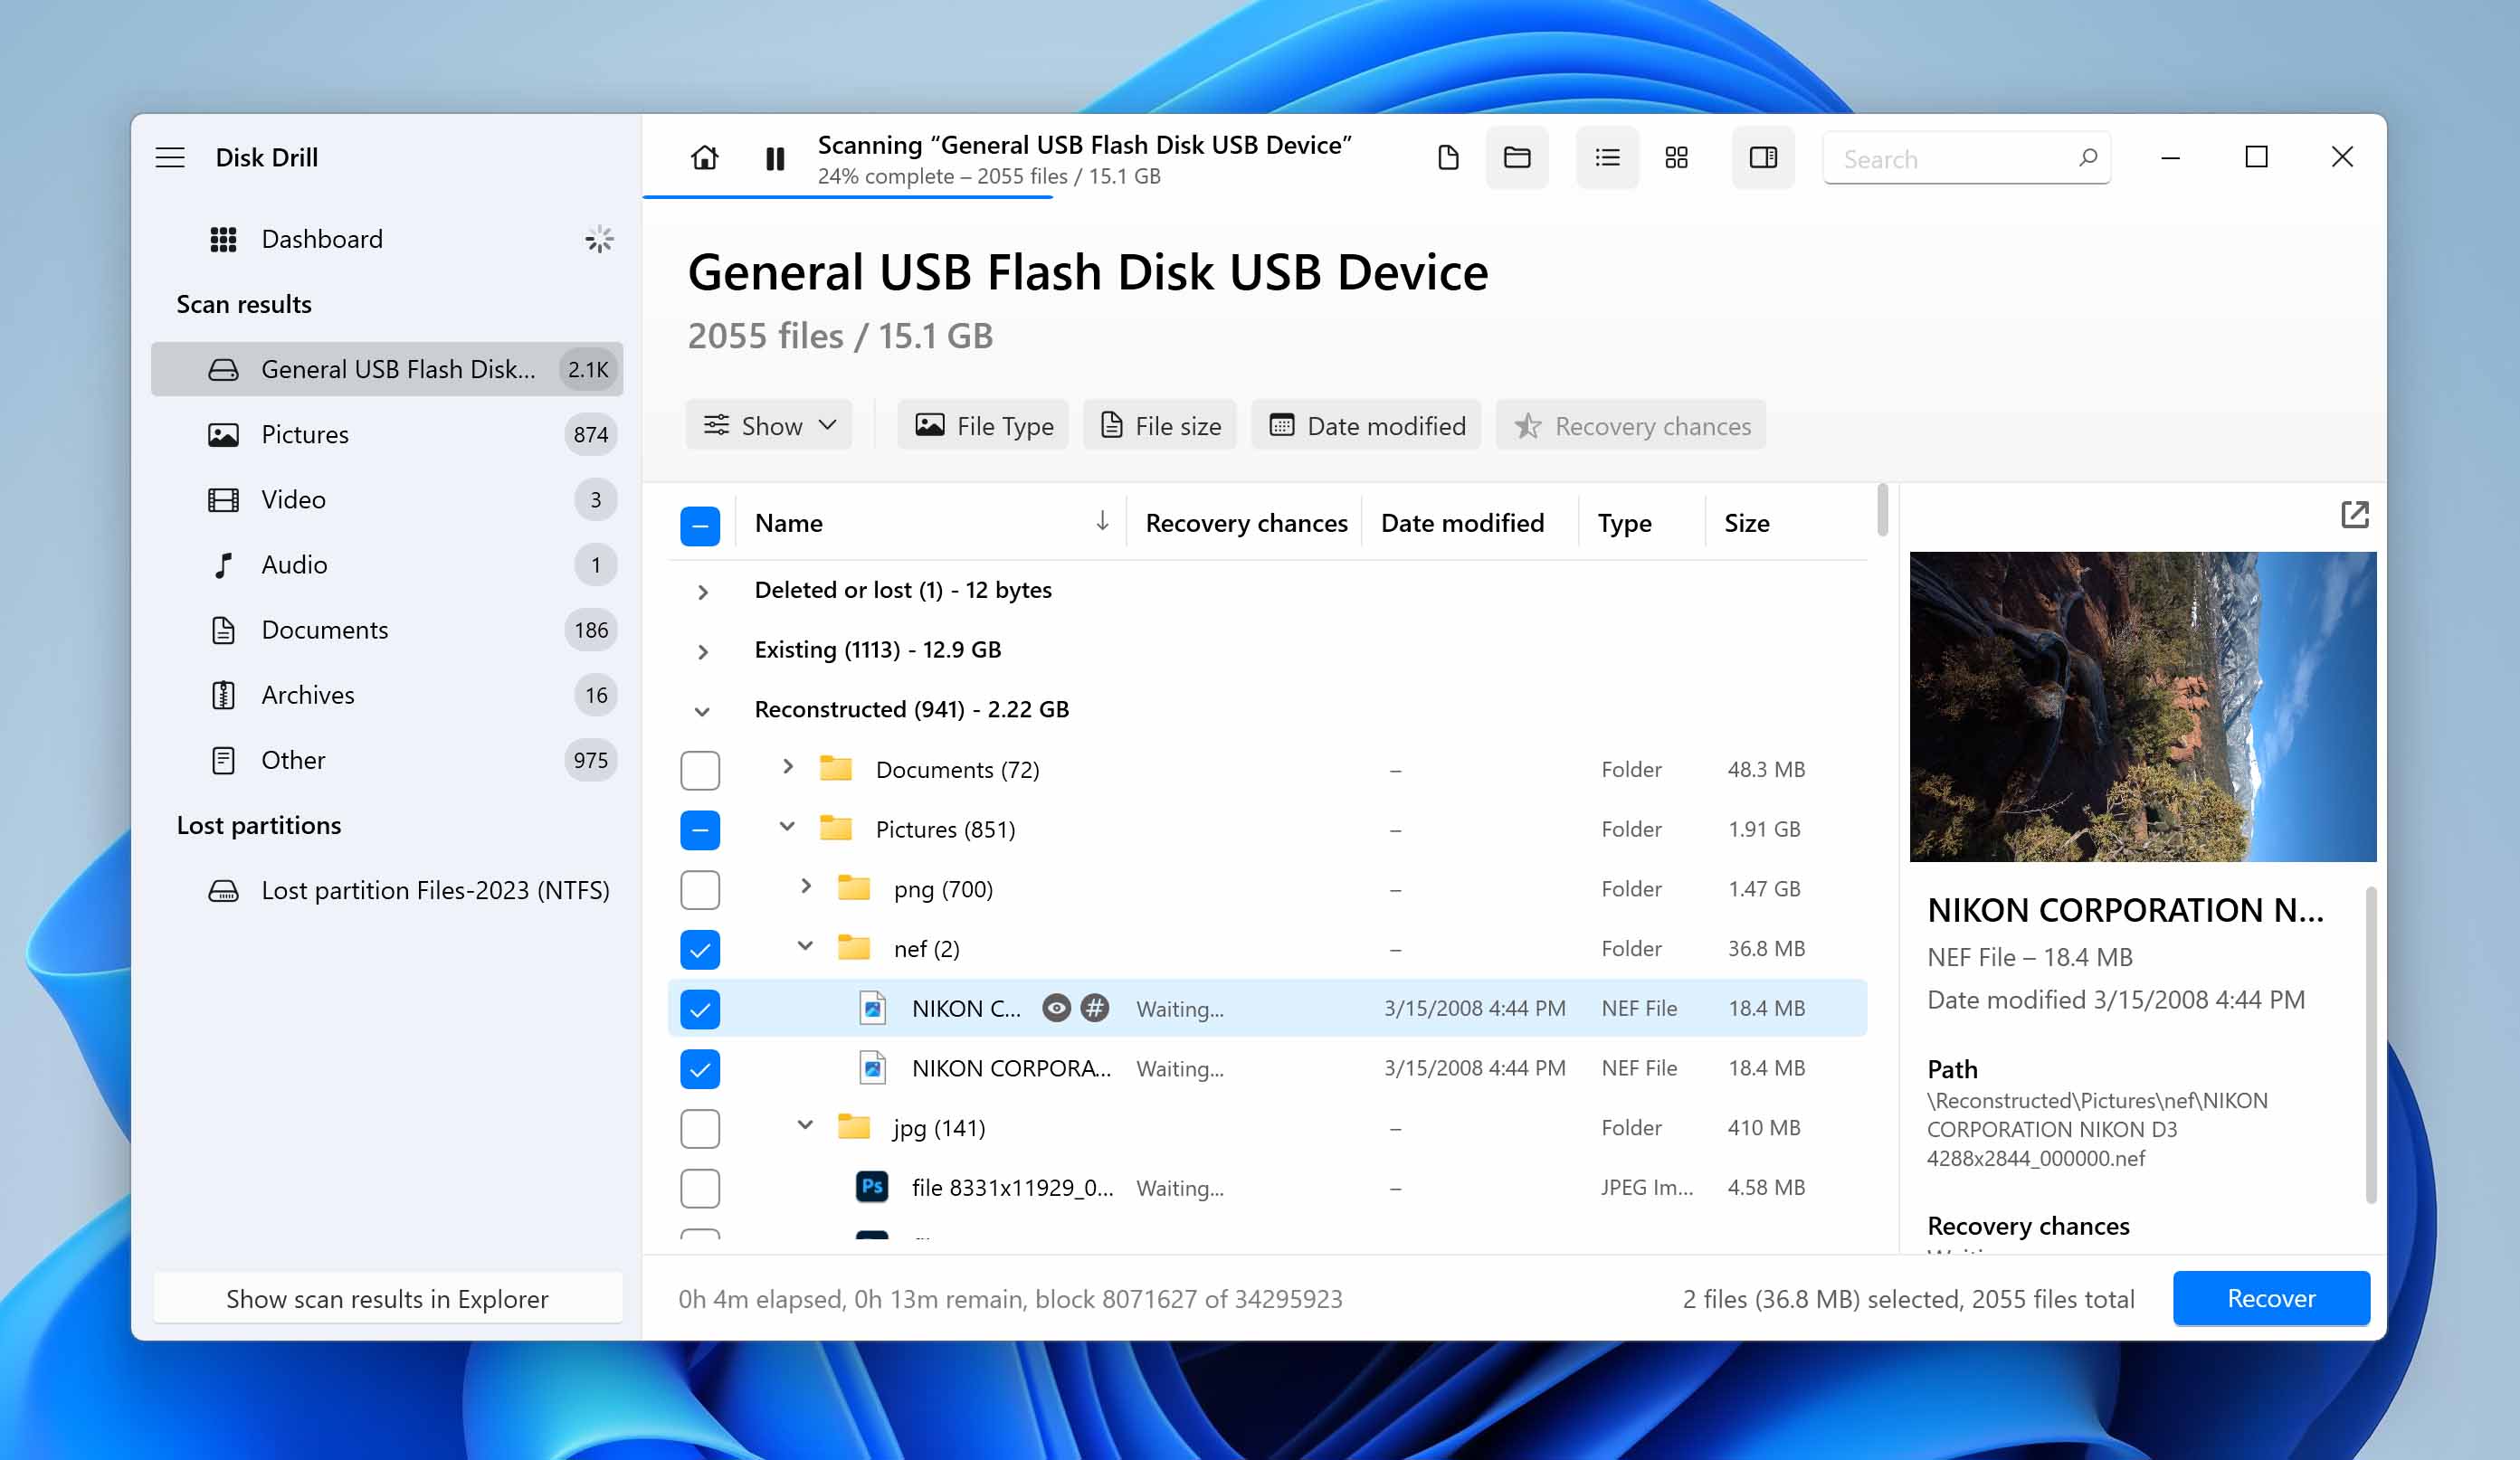The height and width of the screenshot is (1460, 2520).
Task: Click Show scan results in Explorer
Action: coord(387,1298)
